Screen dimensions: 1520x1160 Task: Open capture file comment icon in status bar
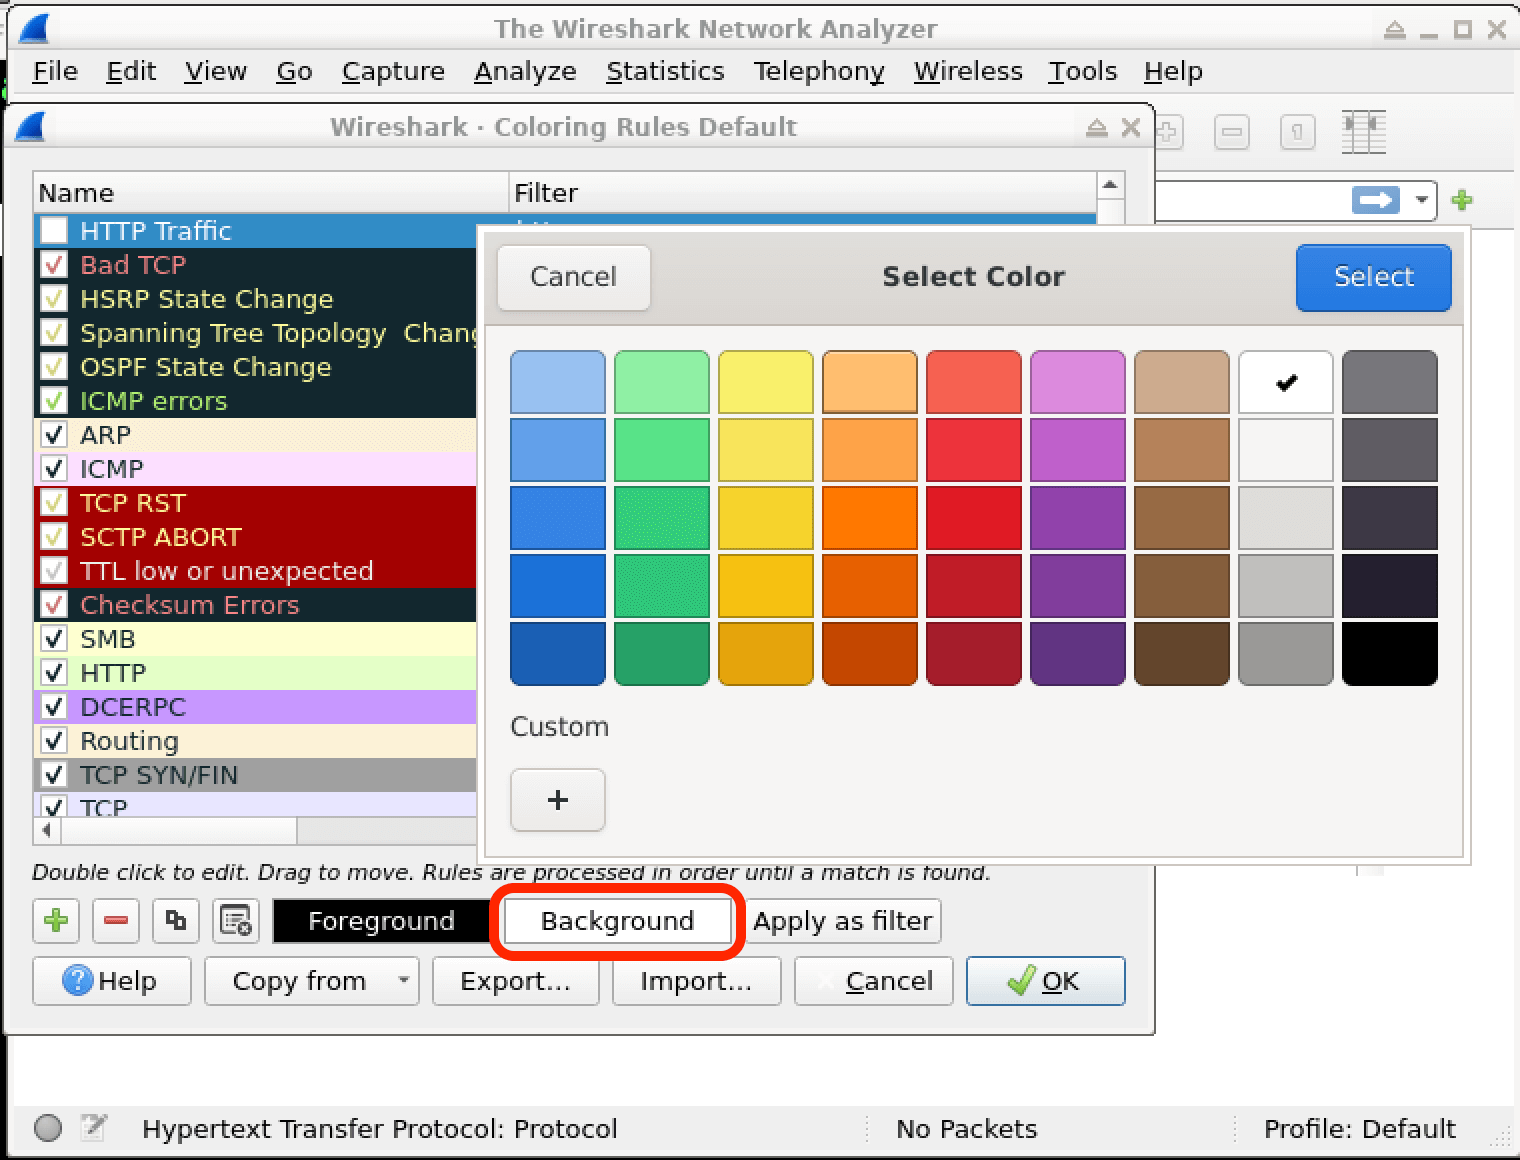tap(94, 1128)
